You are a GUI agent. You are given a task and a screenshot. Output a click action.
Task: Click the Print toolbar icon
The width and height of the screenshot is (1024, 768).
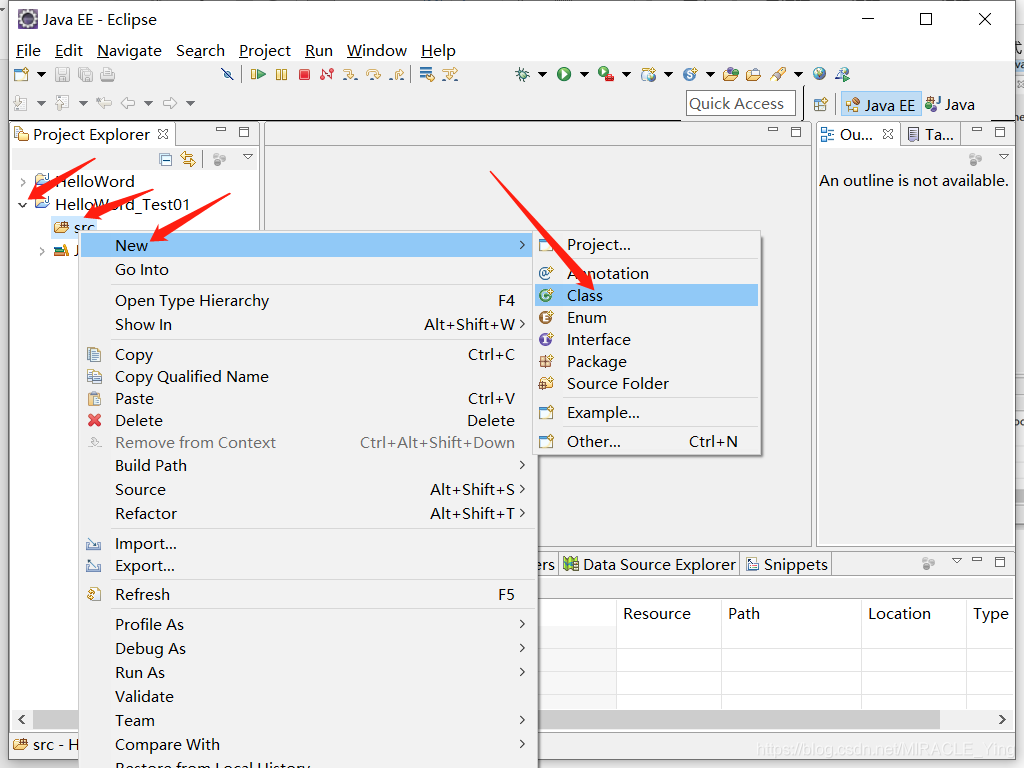[108, 74]
